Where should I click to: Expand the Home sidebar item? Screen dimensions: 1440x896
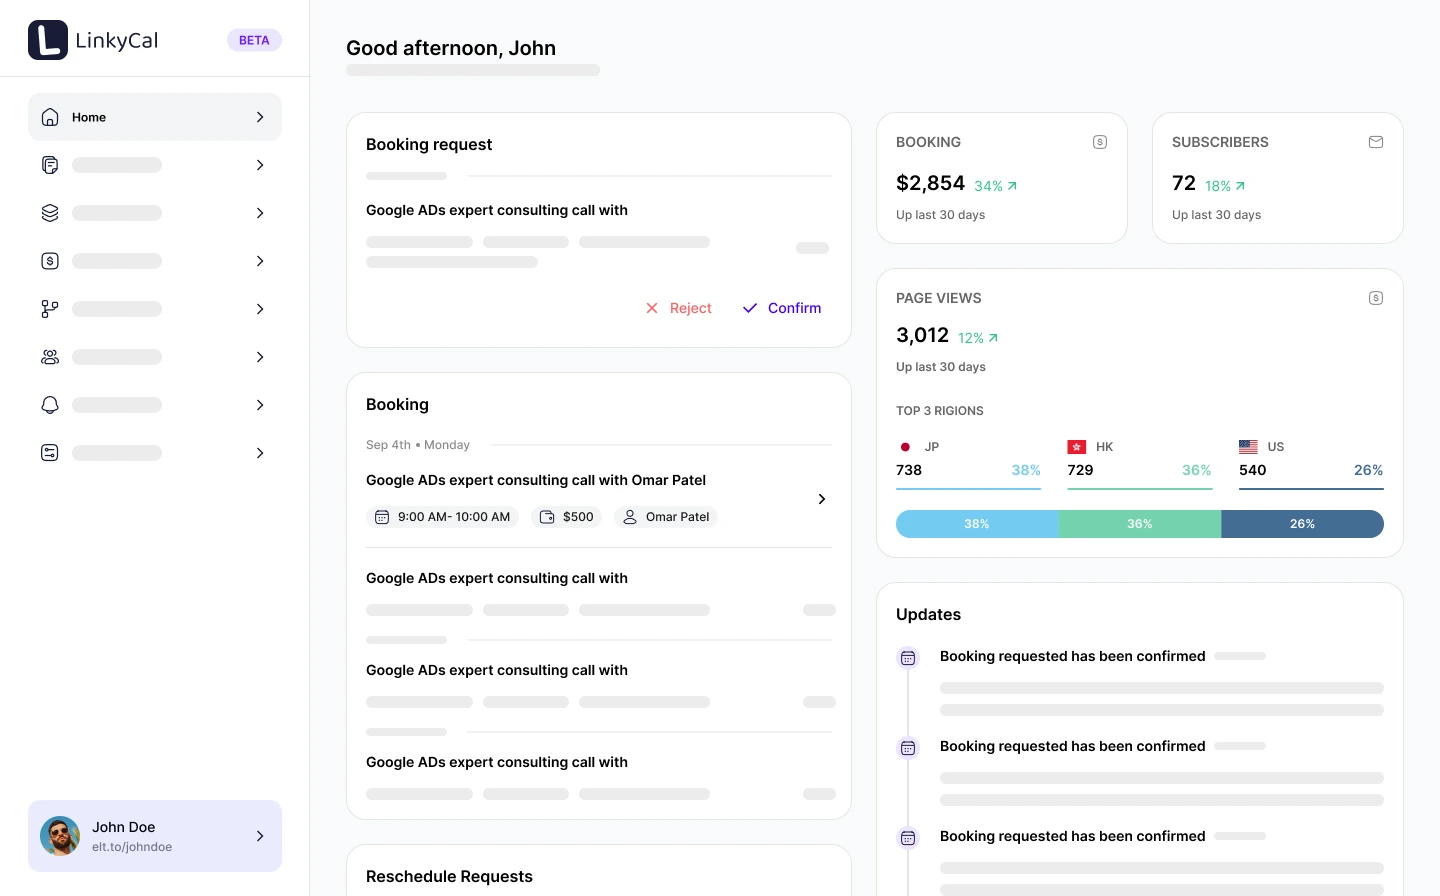click(260, 117)
